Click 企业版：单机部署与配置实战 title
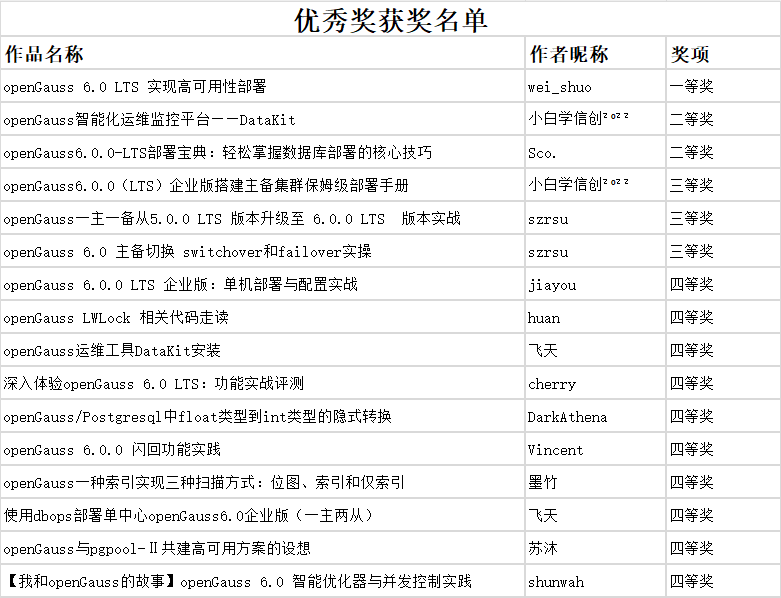Screen dimensions: 781x598 pyautogui.click(x=180, y=285)
